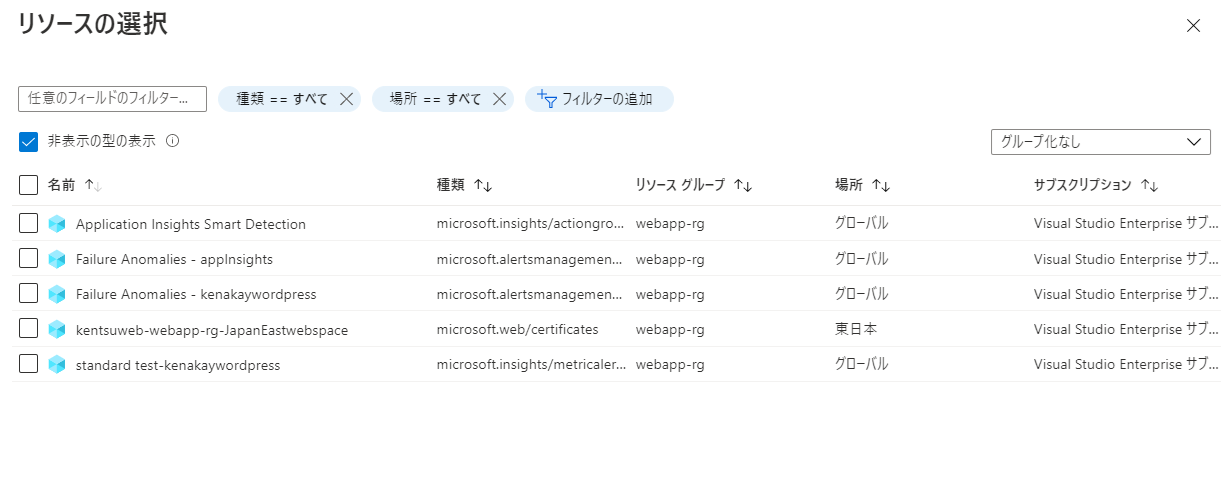Open the standard test-kenakaywordpress resource name
This screenshot has height=492, width=1221.
(x=178, y=365)
